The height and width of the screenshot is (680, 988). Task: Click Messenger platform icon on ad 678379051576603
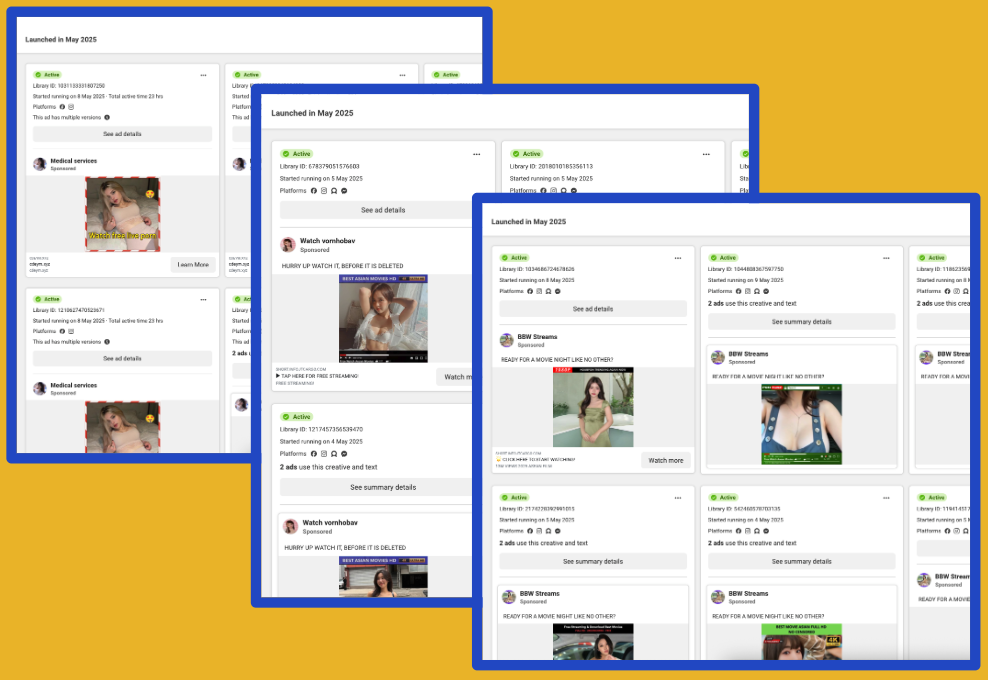pos(344,191)
